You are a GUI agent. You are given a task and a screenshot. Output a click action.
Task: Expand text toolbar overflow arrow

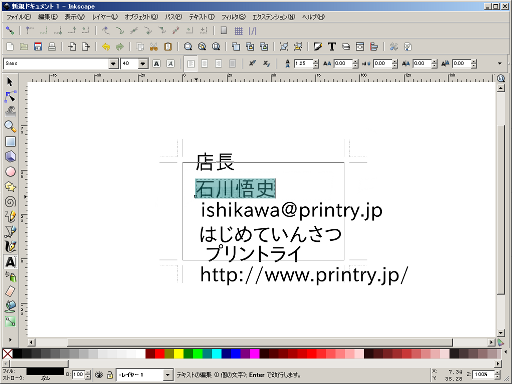tap(500, 63)
